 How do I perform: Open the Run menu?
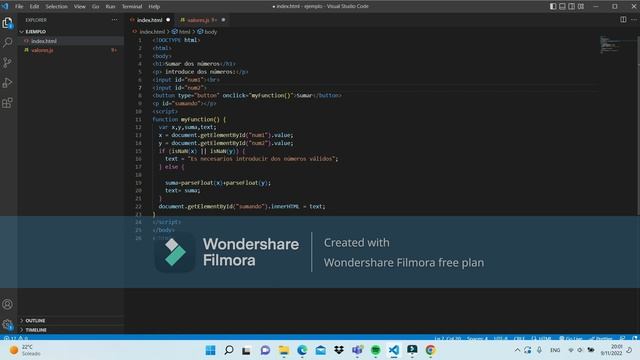click(110, 7)
